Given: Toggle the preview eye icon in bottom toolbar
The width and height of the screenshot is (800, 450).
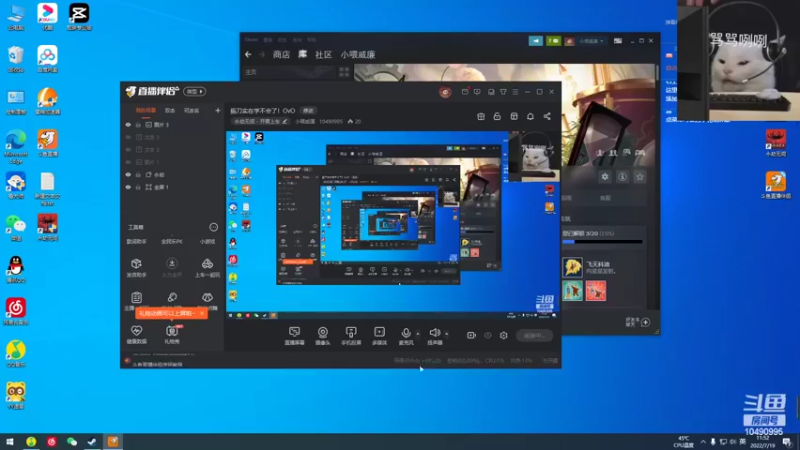Looking at the screenshot, I should tap(488, 335).
